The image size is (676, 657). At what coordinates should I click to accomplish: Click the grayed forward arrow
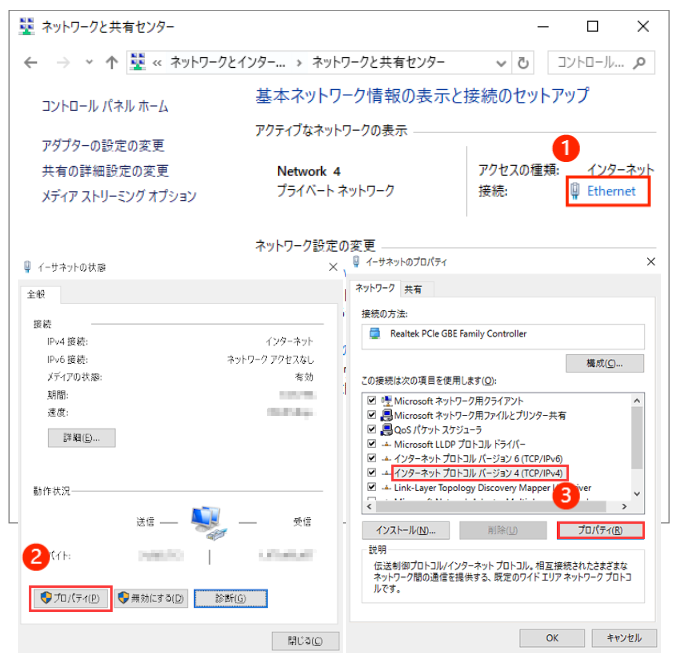point(63,63)
